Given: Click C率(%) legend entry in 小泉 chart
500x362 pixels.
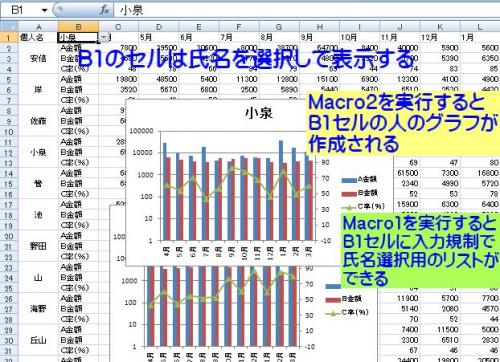Looking at the screenshot, I should [x=363, y=207].
